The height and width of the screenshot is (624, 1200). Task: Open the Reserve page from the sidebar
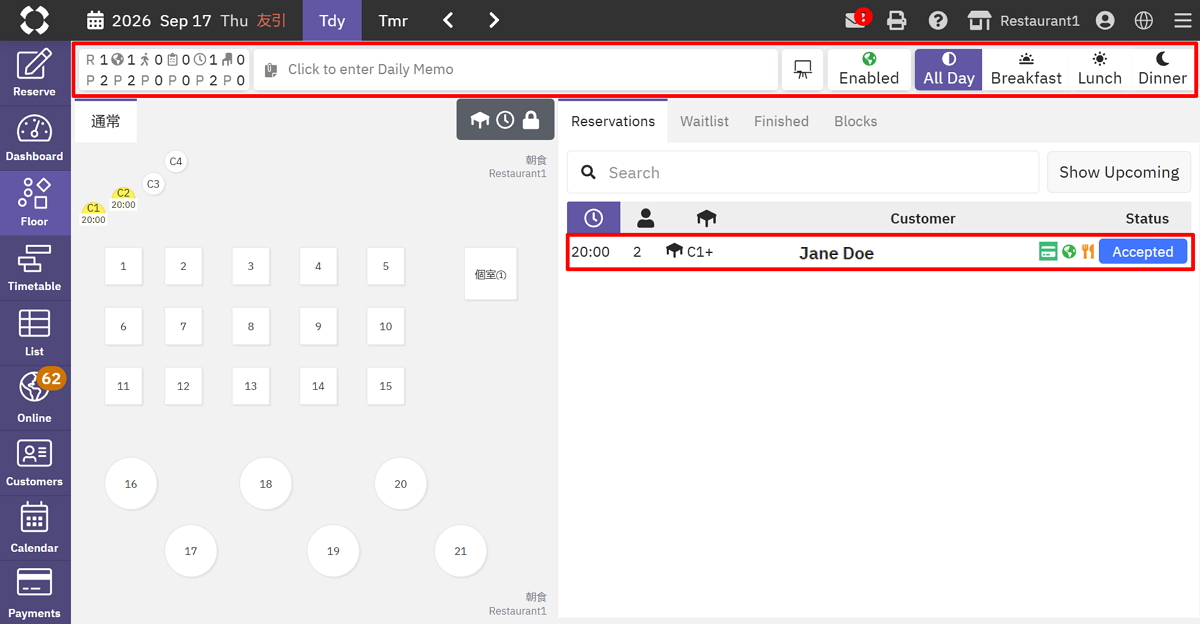[35, 73]
